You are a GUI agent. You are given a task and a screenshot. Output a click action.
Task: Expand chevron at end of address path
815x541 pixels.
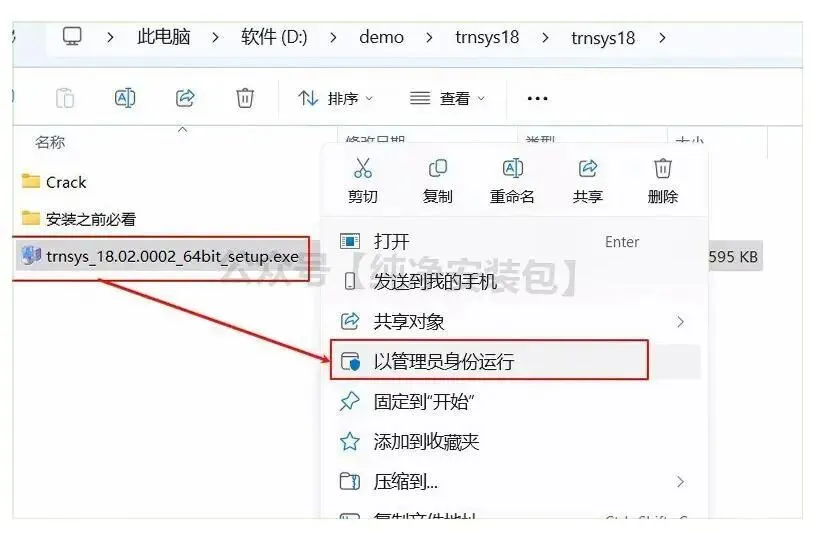tap(662, 37)
